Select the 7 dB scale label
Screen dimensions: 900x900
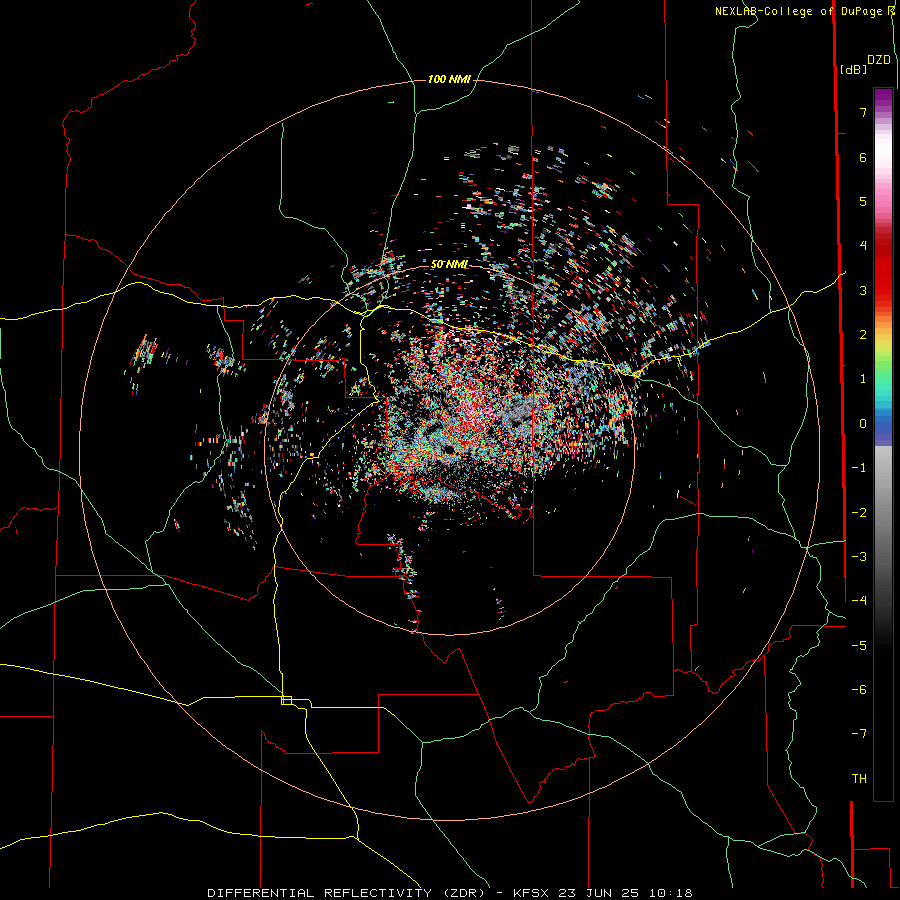click(x=863, y=112)
